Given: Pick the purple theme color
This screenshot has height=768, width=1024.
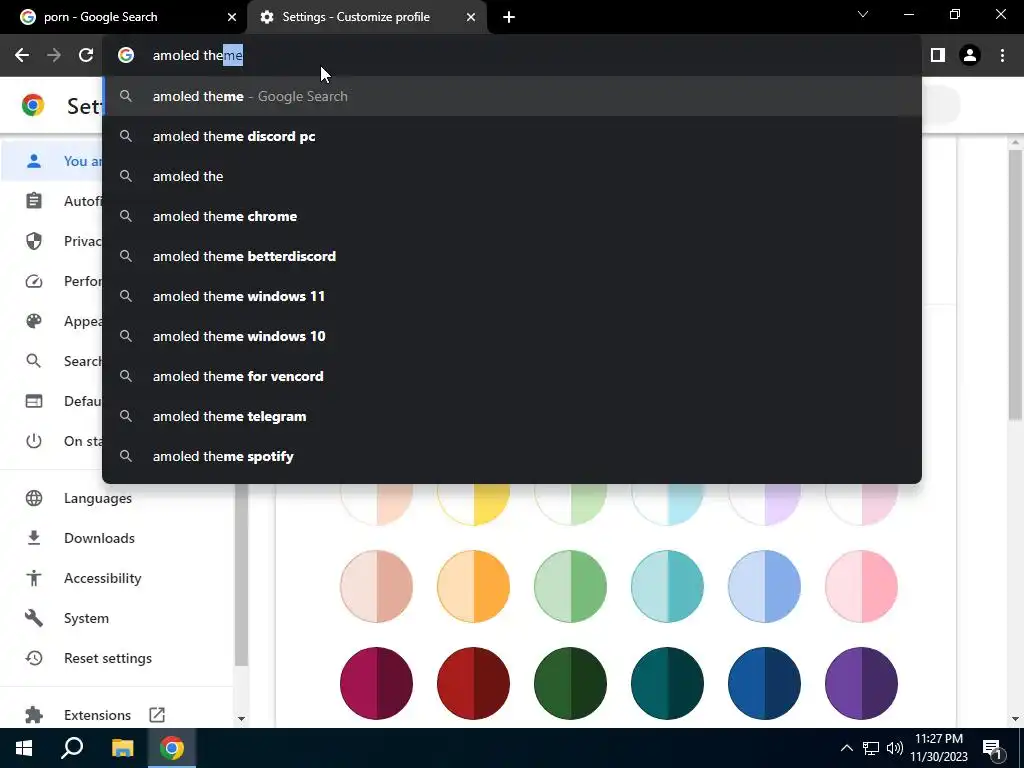Looking at the screenshot, I should 861,683.
